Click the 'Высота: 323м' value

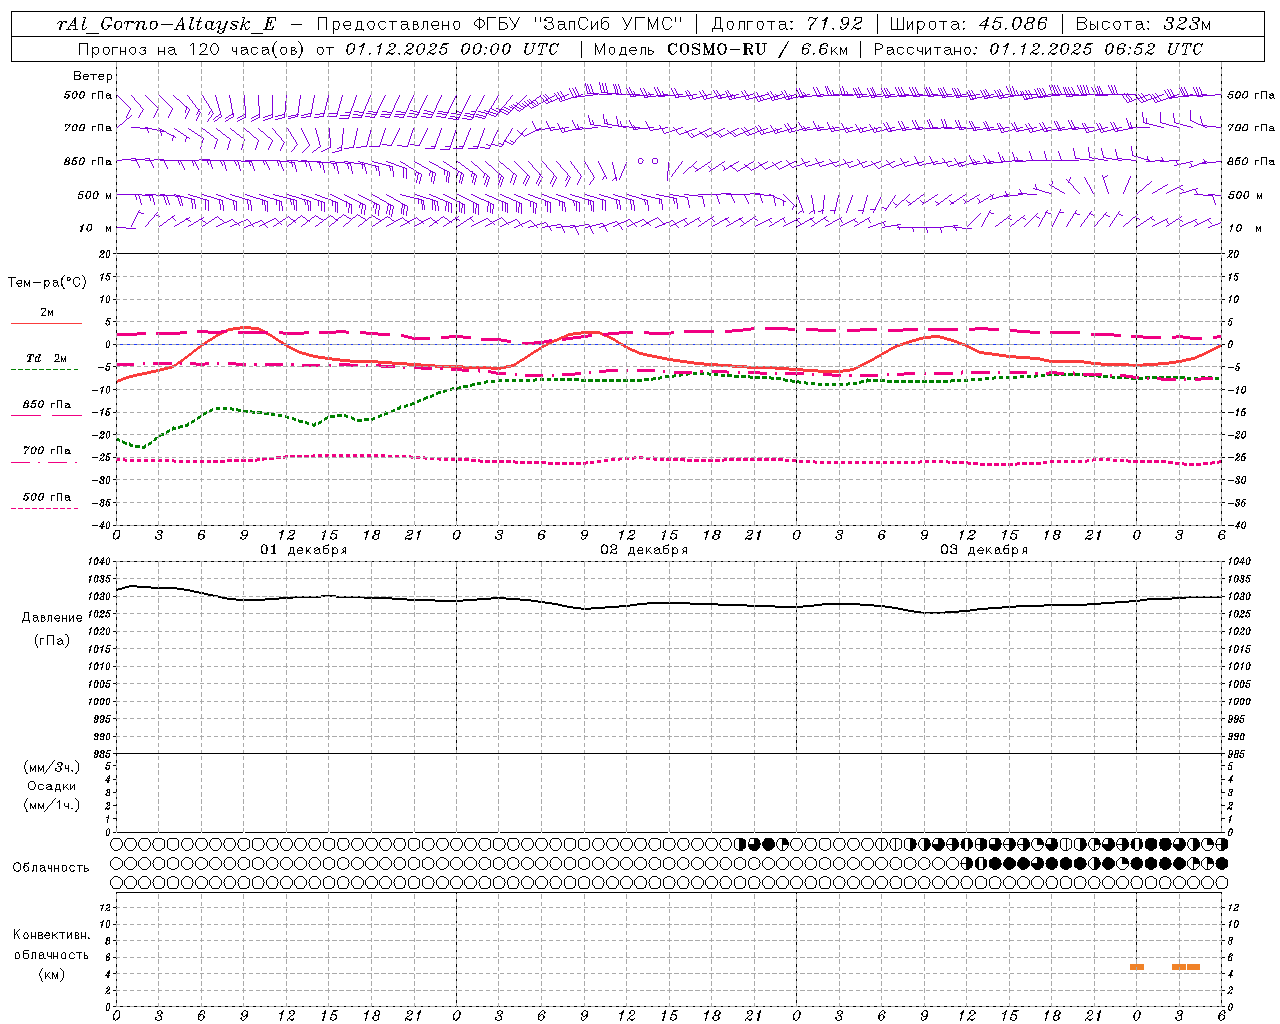pos(1143,24)
